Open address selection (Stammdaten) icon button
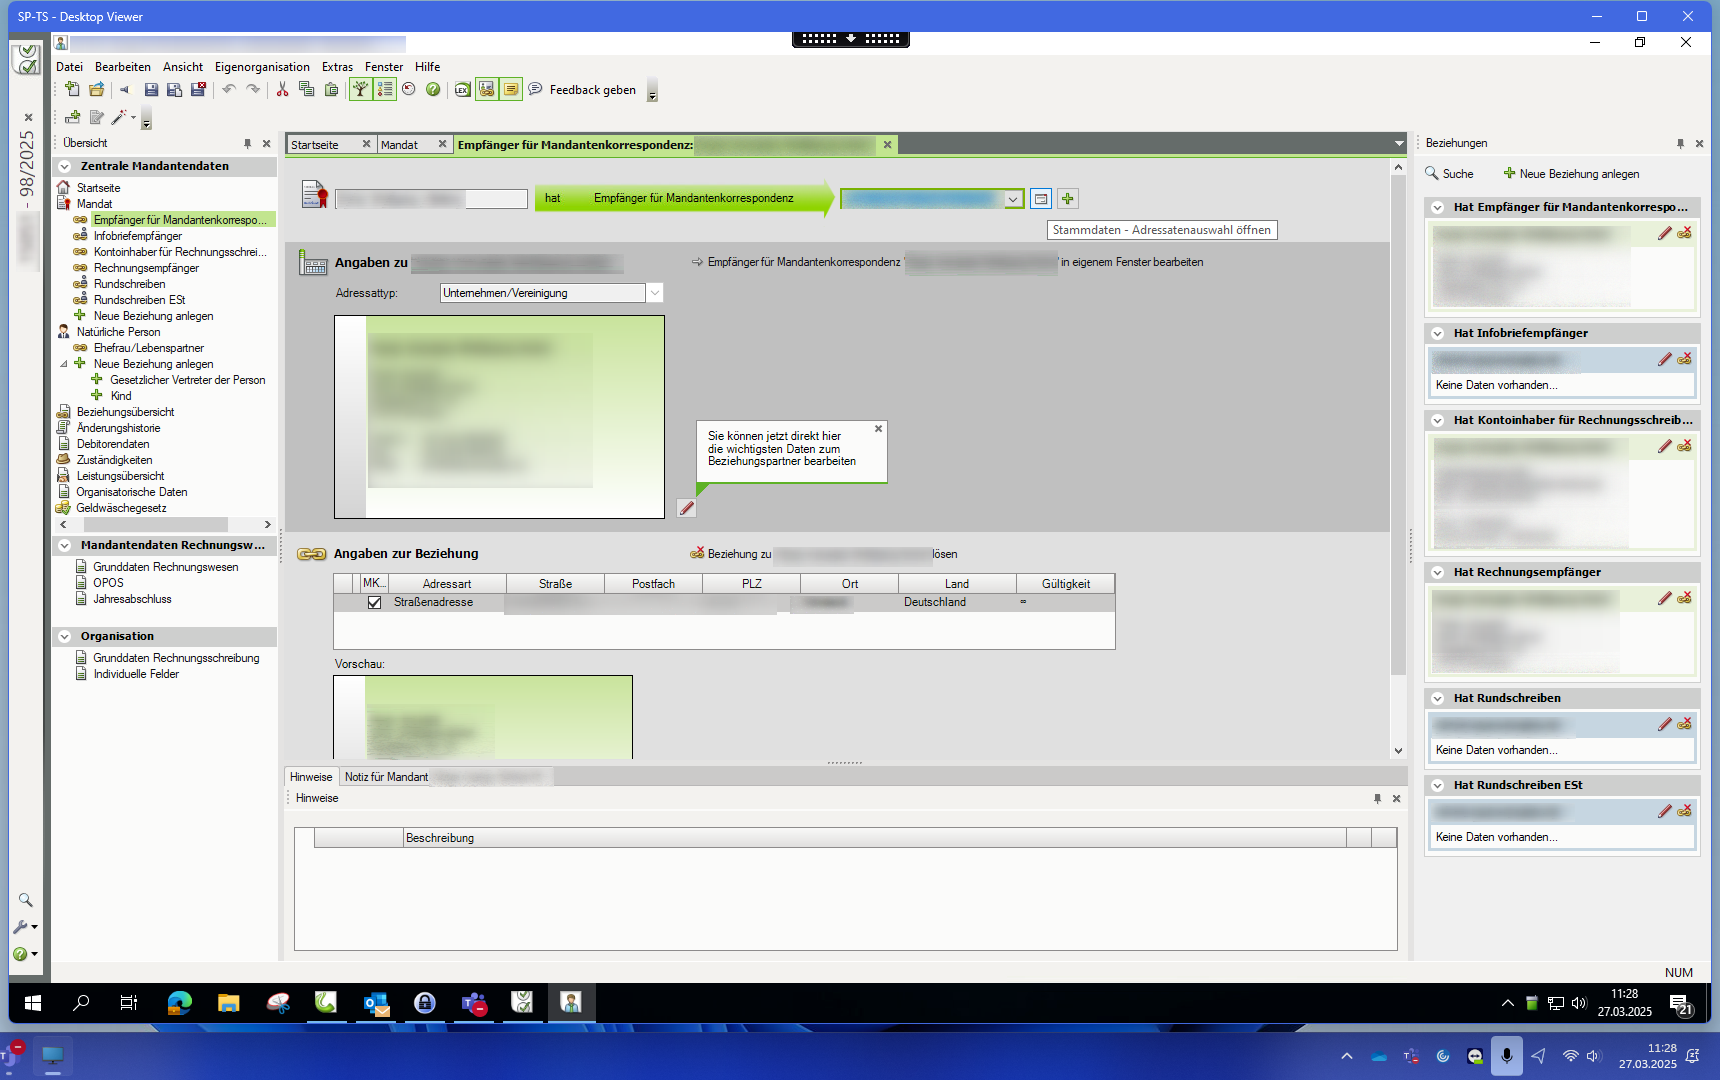1720x1080 pixels. 1041,199
